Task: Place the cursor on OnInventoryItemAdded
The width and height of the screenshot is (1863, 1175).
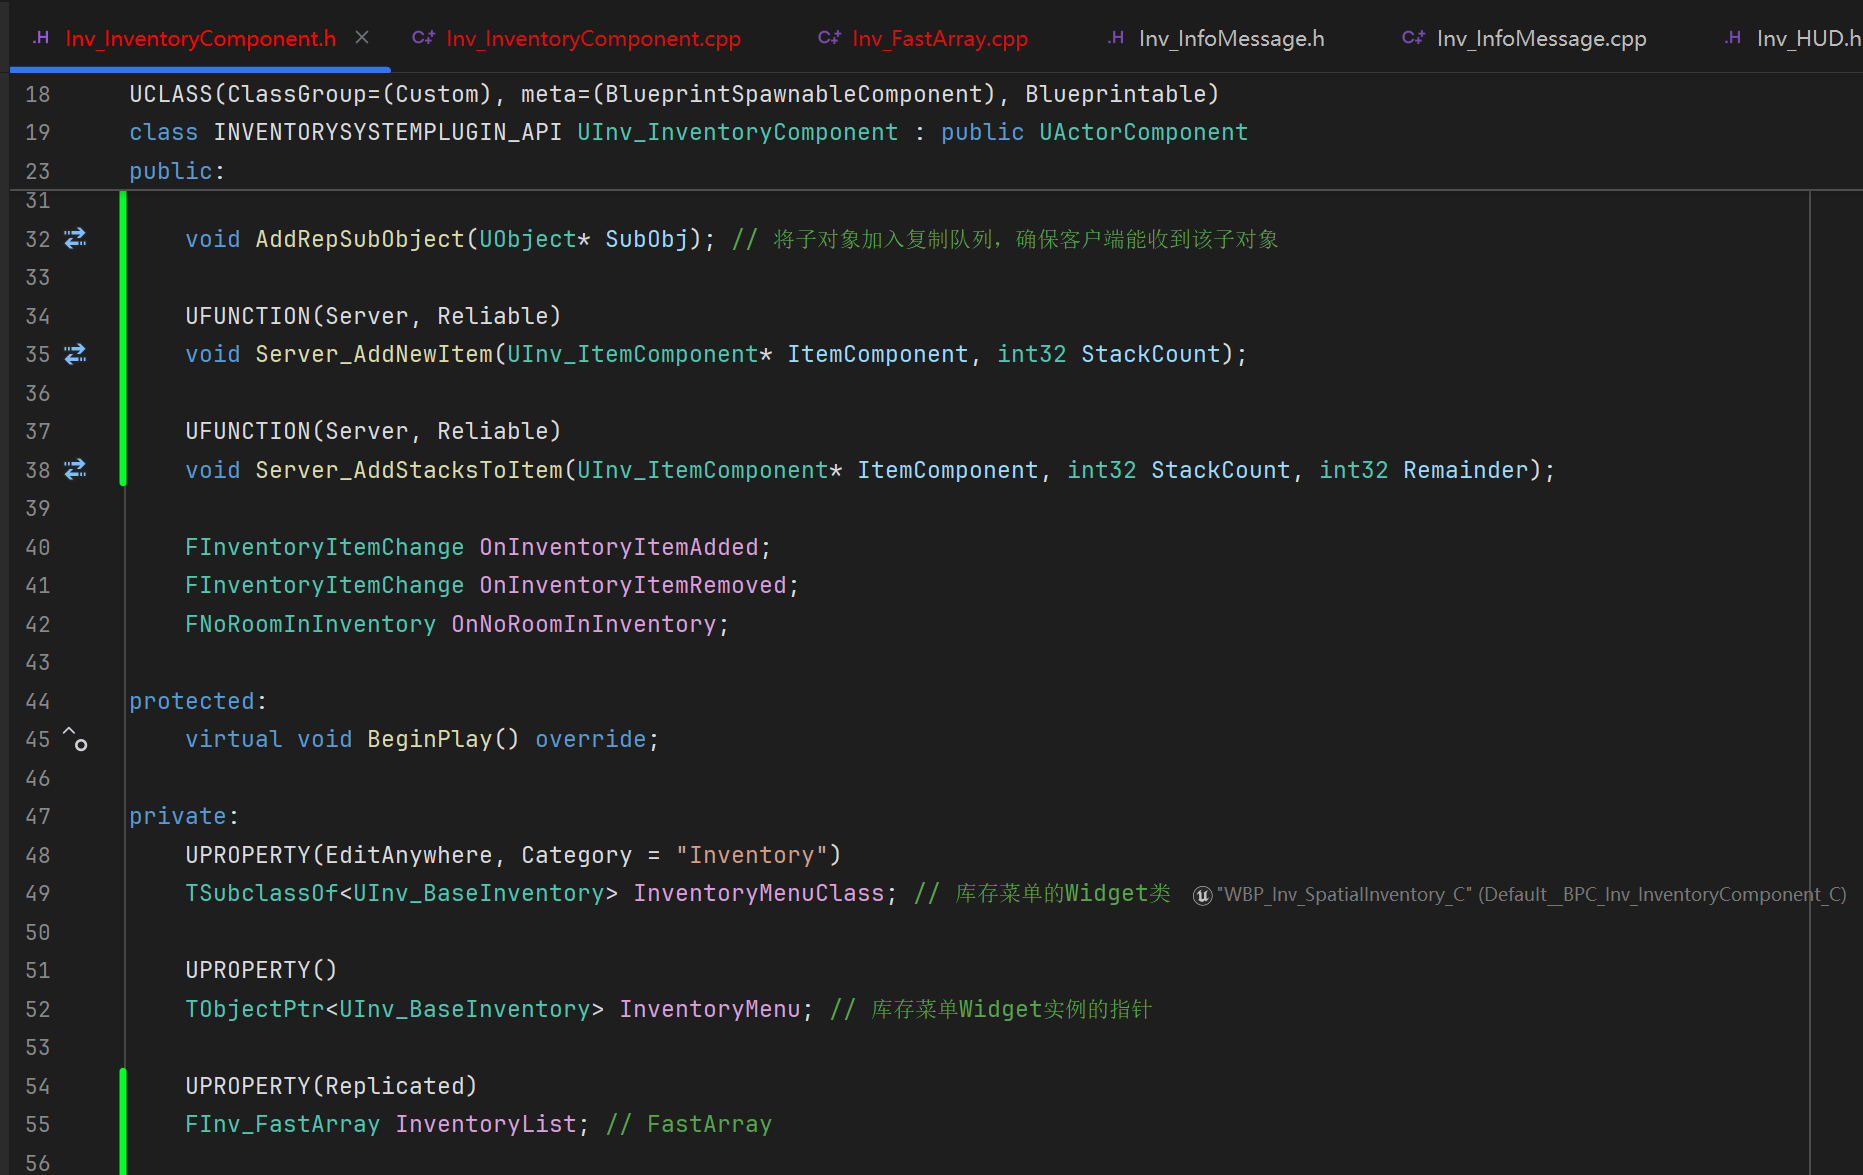Action: [x=619, y=547]
